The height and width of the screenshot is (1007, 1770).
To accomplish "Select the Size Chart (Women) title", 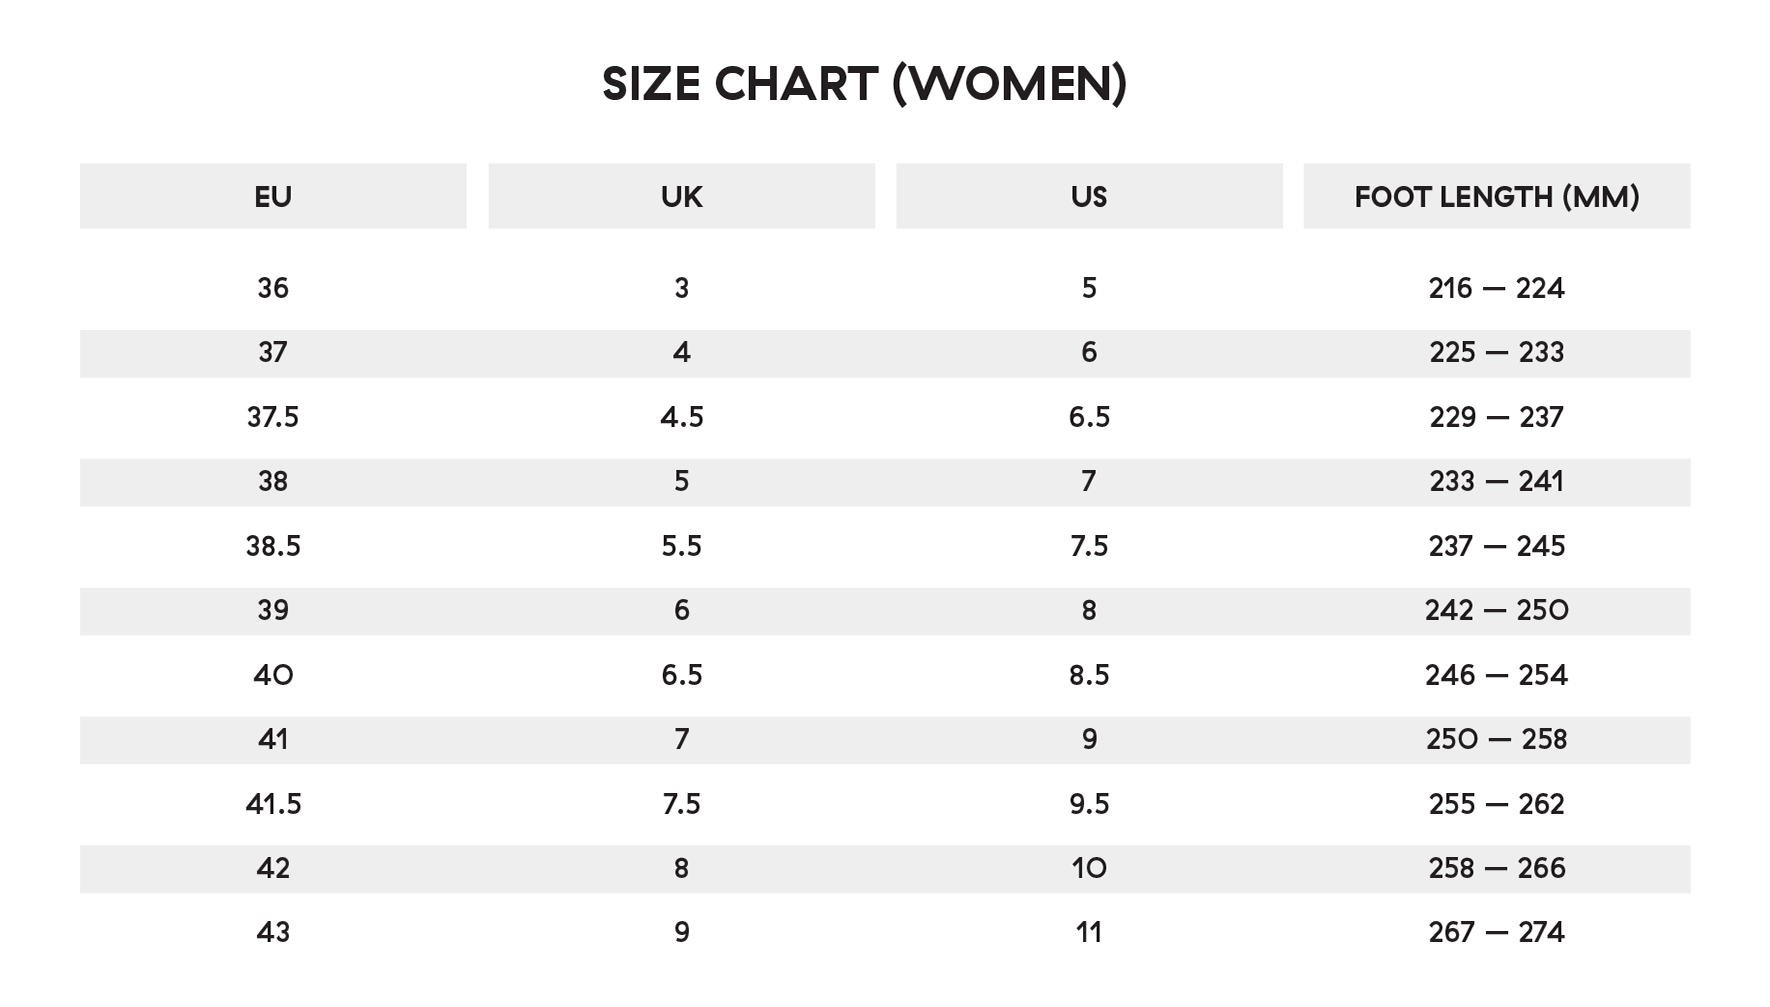I will click(865, 84).
